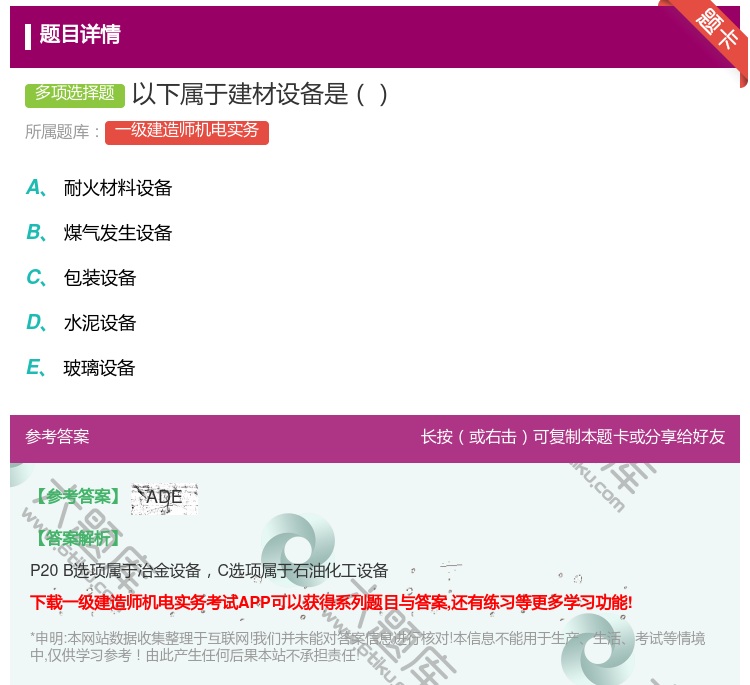Click the P20 B选项属于冶金设备 explanation line
This screenshot has width=750, height=685.
[x=209, y=571]
